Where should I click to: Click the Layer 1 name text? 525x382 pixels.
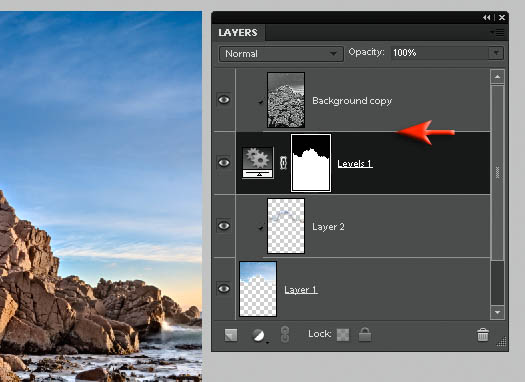pyautogui.click(x=301, y=290)
